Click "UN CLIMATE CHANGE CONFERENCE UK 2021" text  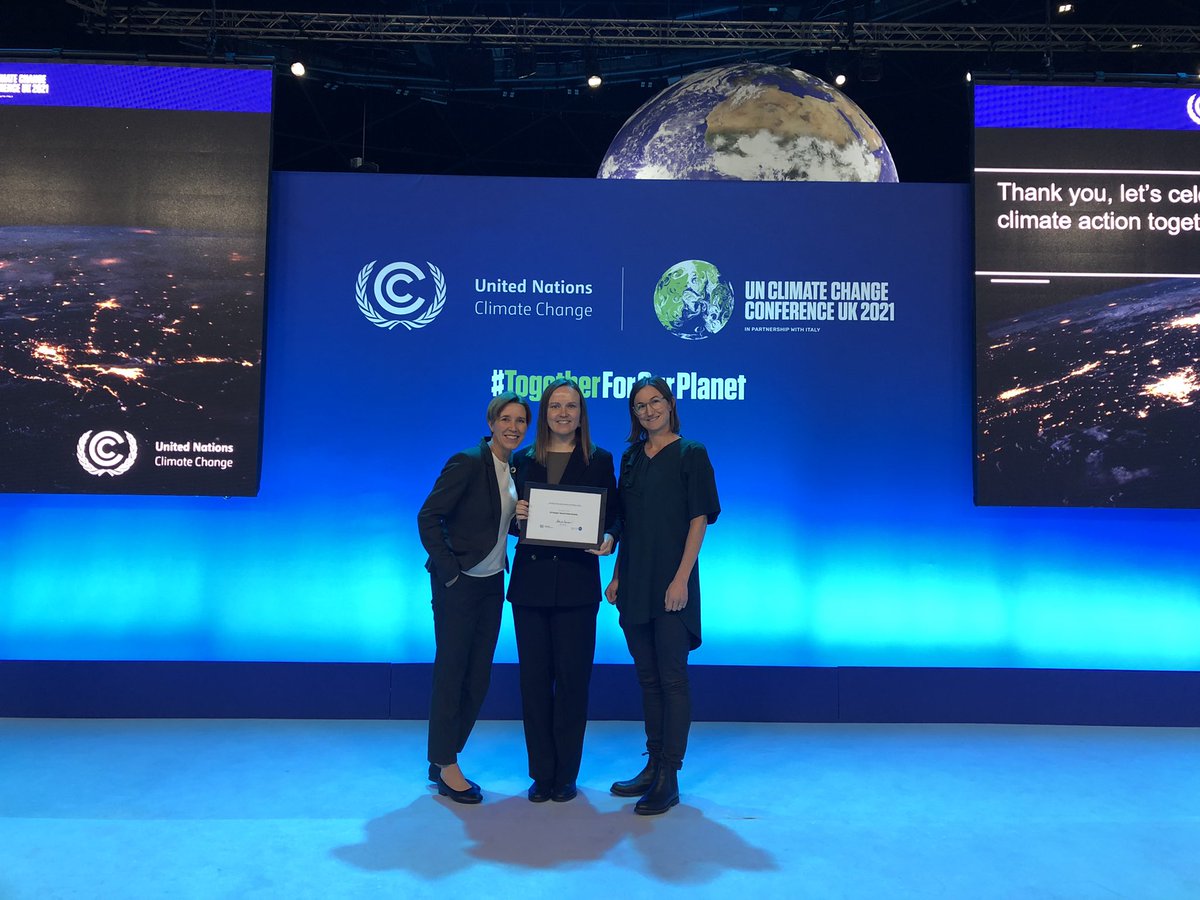point(819,301)
